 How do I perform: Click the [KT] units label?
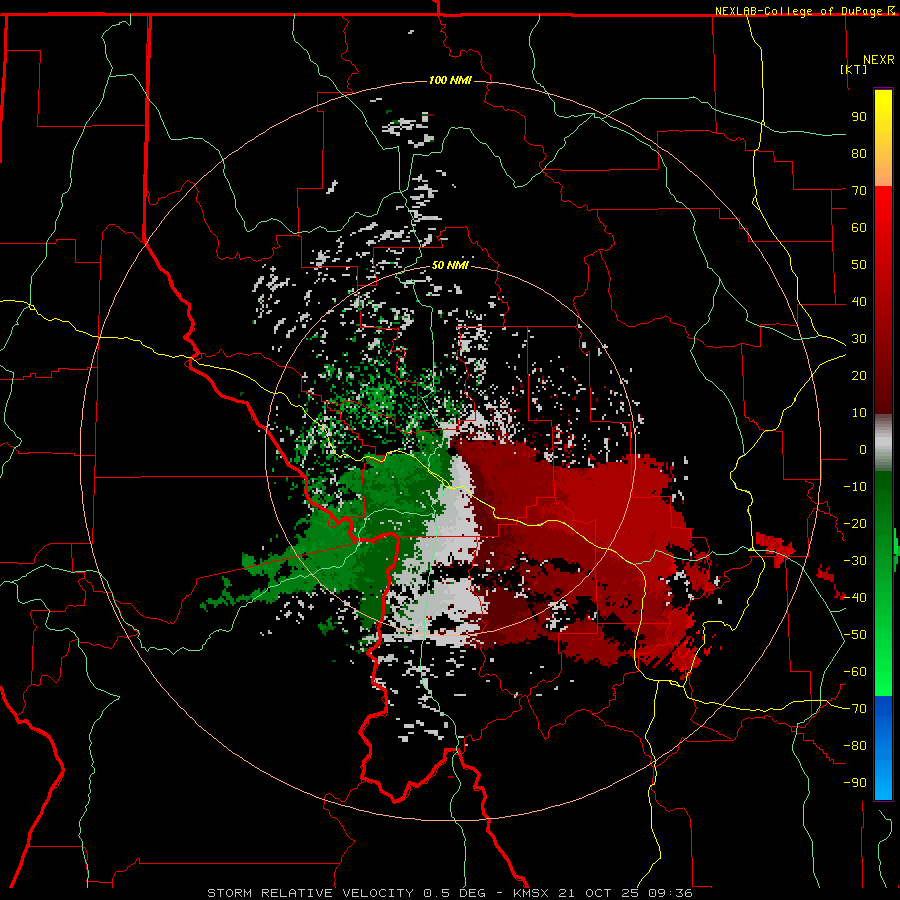click(854, 69)
